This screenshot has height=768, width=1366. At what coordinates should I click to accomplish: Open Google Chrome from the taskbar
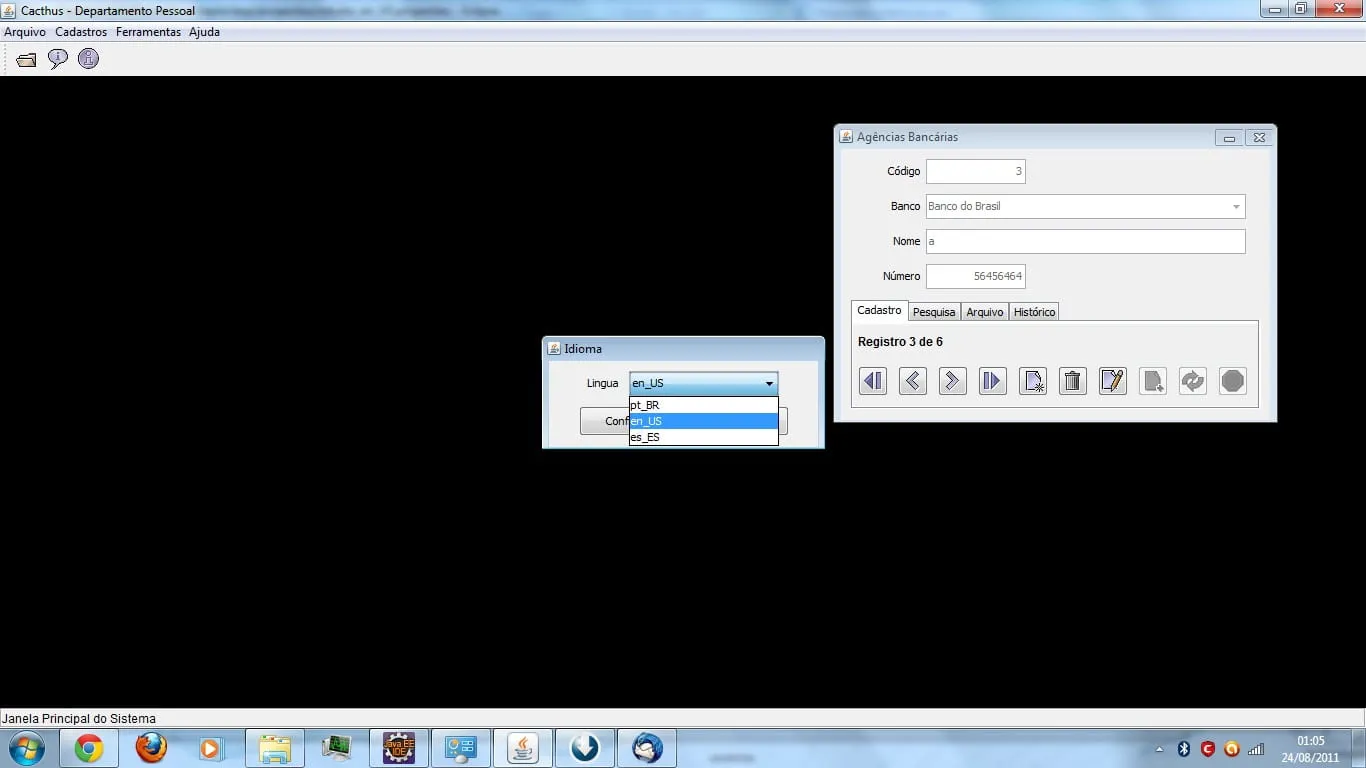tap(89, 748)
